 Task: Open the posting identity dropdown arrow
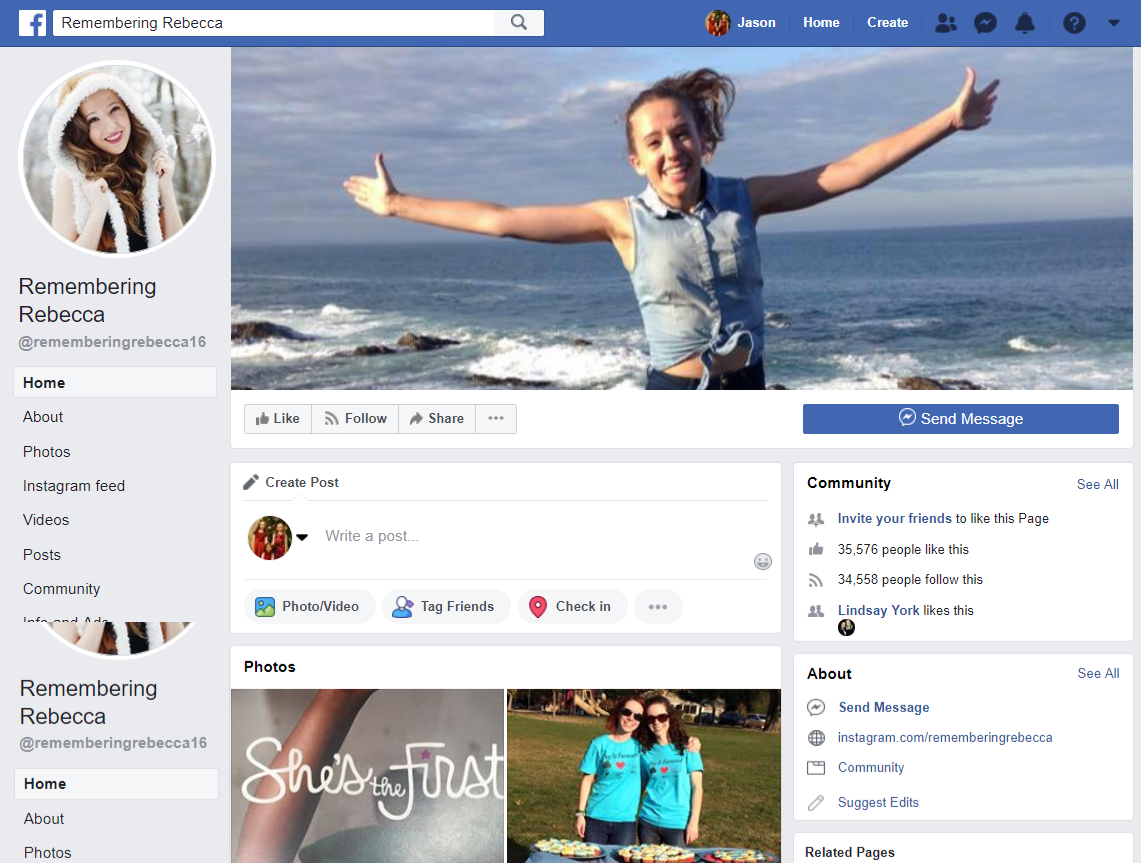[301, 538]
